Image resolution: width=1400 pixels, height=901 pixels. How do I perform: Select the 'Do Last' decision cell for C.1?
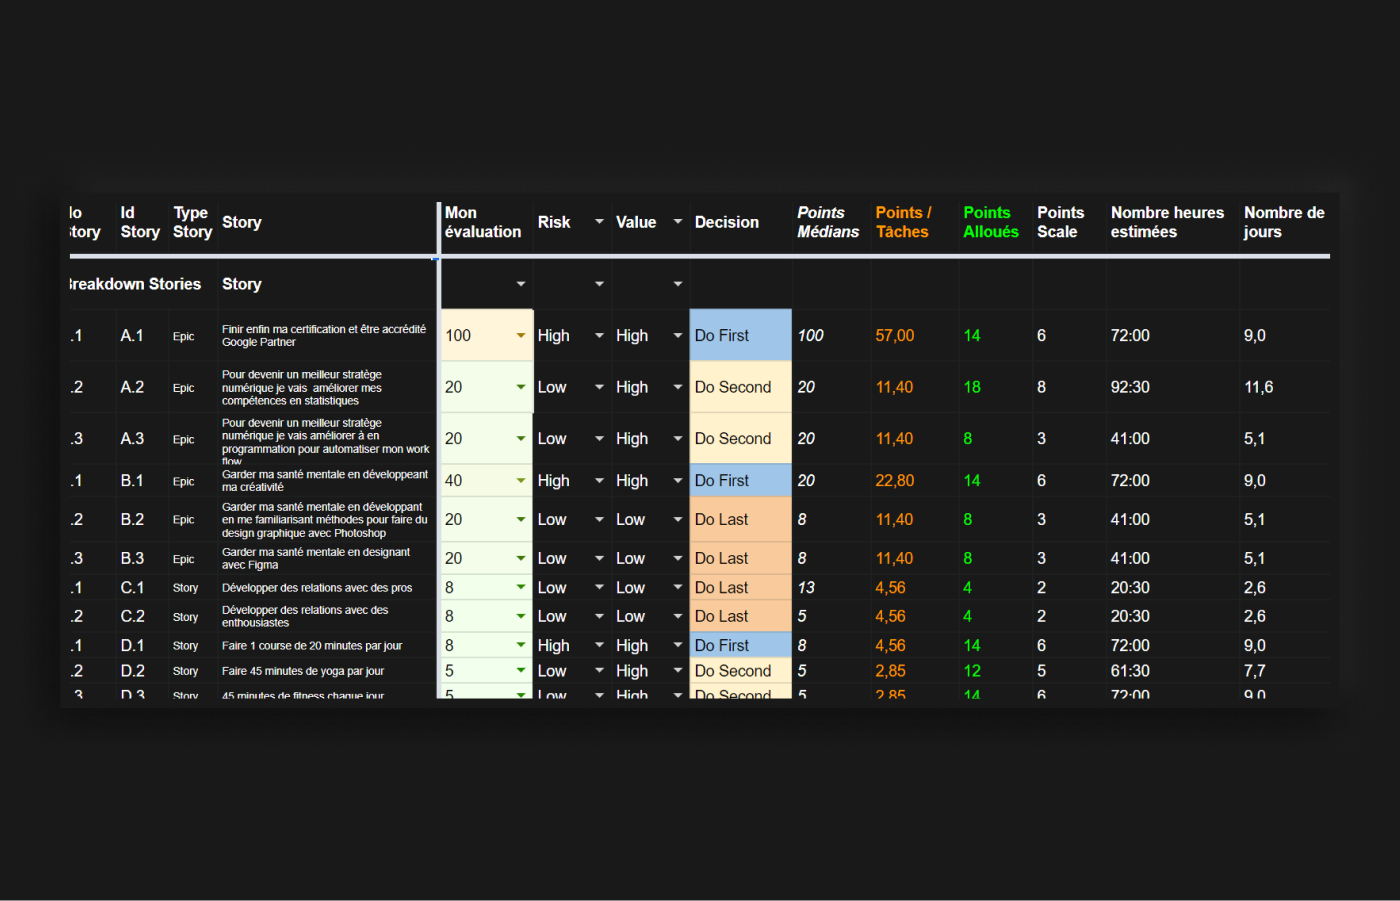point(740,588)
